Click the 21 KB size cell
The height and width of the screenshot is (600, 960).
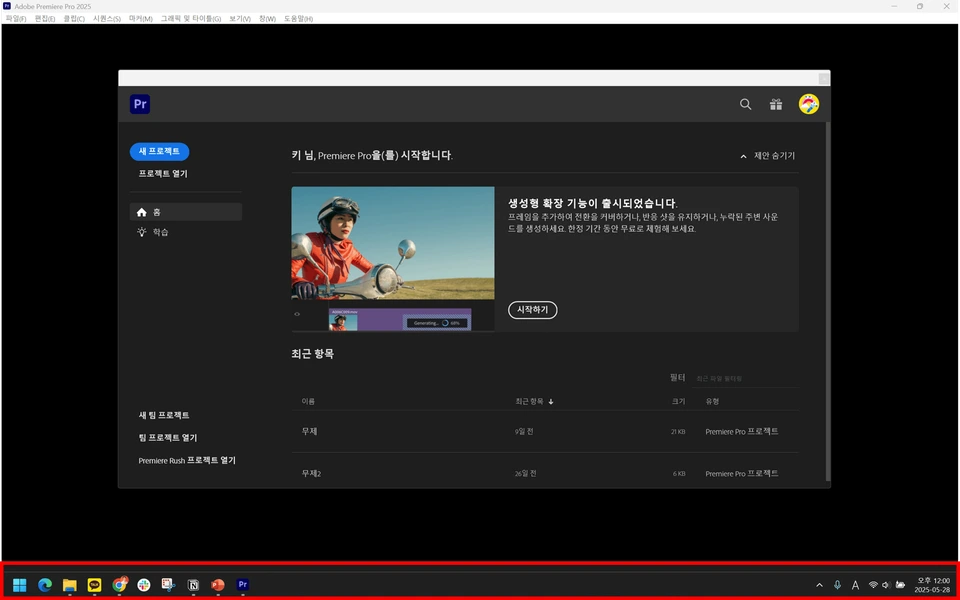678,432
